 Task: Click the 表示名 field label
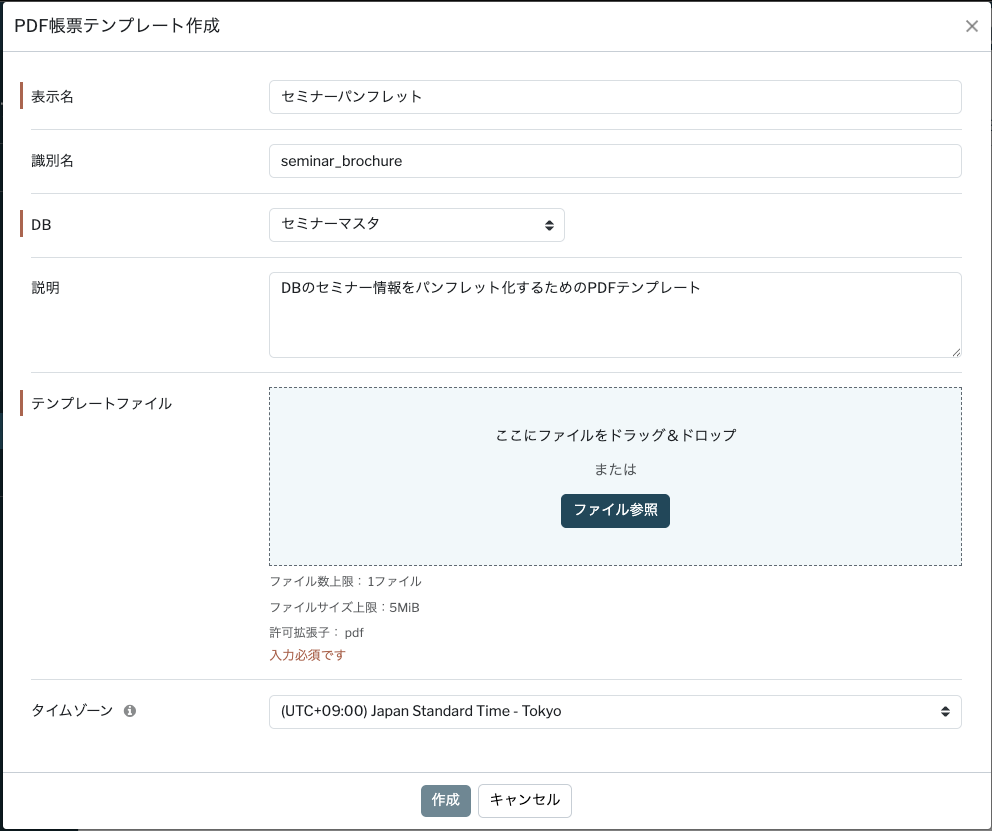coord(53,97)
